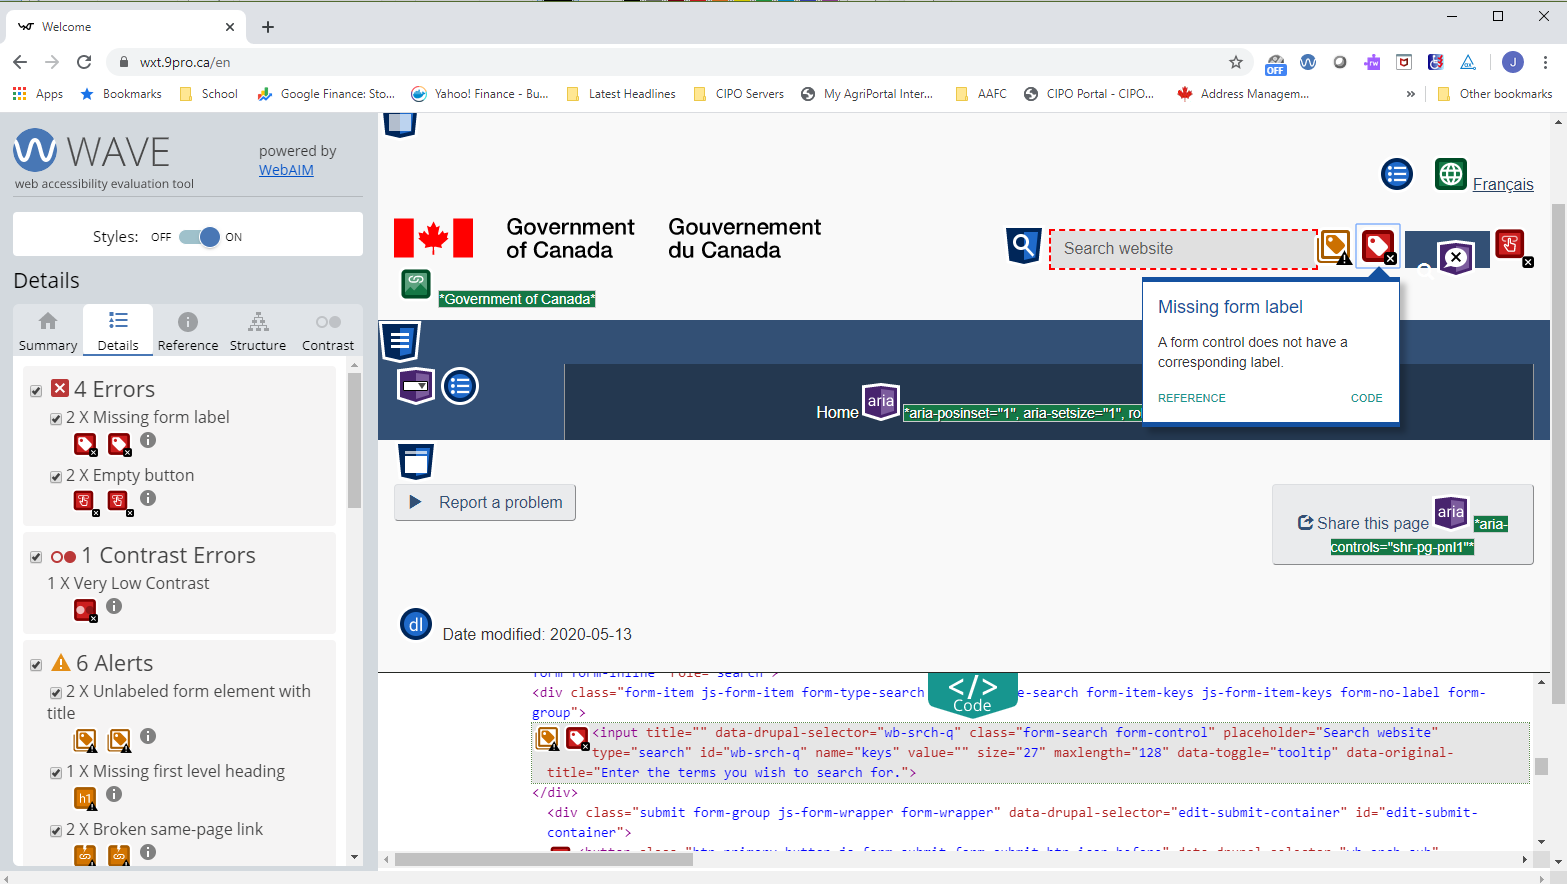Open the Chrome three-dot menu
1567x884 pixels.
[1545, 62]
